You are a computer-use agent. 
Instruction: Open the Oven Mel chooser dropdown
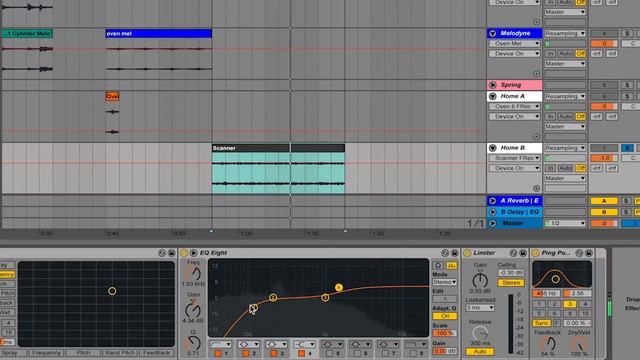(515, 43)
